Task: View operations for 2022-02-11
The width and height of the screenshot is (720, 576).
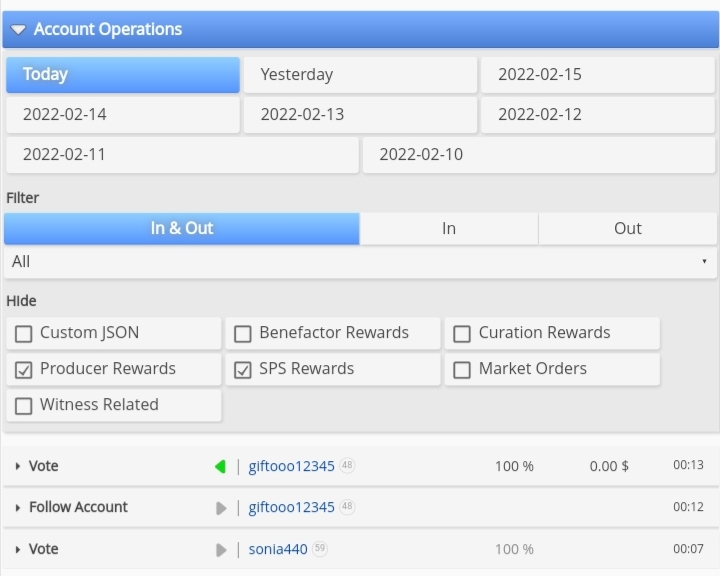Action: 182,155
